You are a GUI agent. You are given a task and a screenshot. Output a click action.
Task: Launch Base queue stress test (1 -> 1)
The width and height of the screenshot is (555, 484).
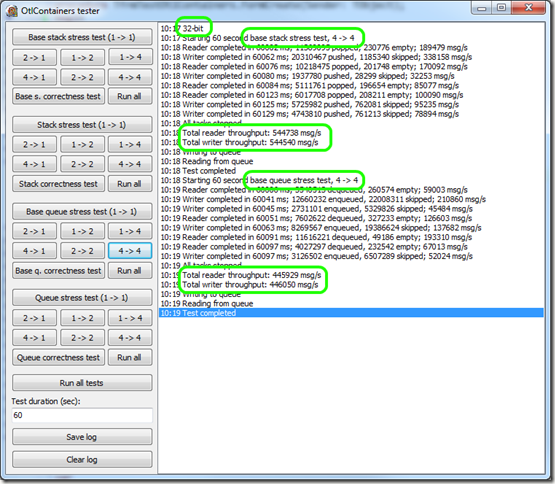click(82, 212)
